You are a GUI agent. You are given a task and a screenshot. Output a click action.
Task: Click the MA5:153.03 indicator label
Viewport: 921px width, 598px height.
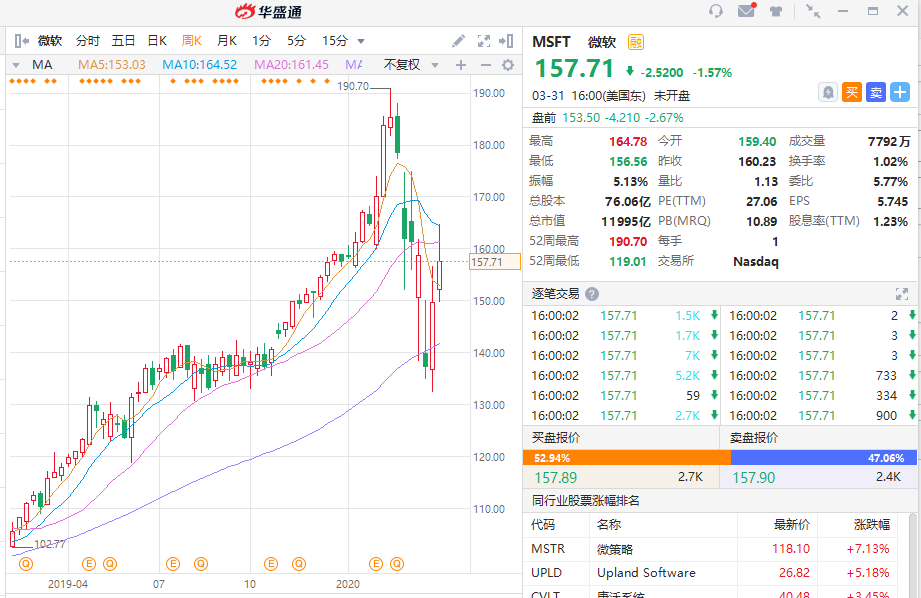point(112,65)
